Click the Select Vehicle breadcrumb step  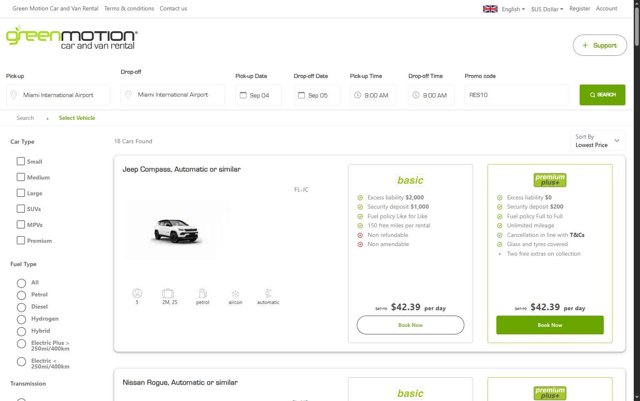click(77, 118)
